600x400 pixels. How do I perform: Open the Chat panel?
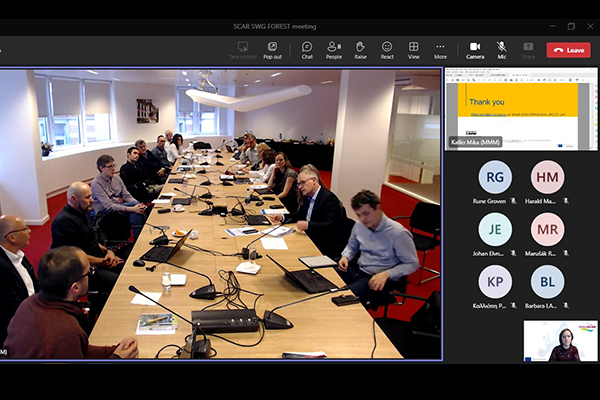coord(307,49)
